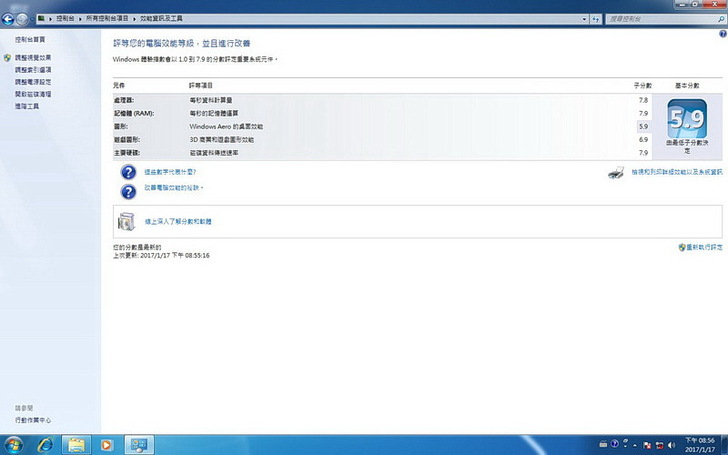
Task: Select the 記憶體 (RAM) row label
Action: click(134, 113)
